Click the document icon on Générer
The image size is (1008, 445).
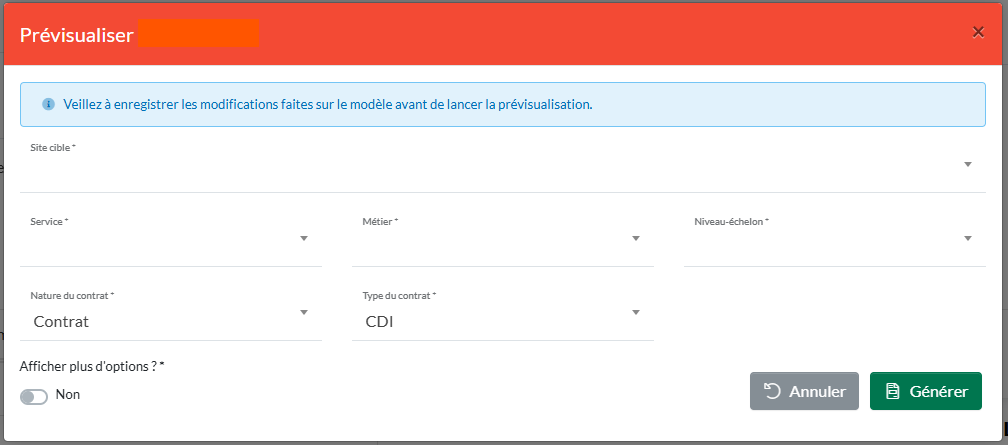(893, 391)
